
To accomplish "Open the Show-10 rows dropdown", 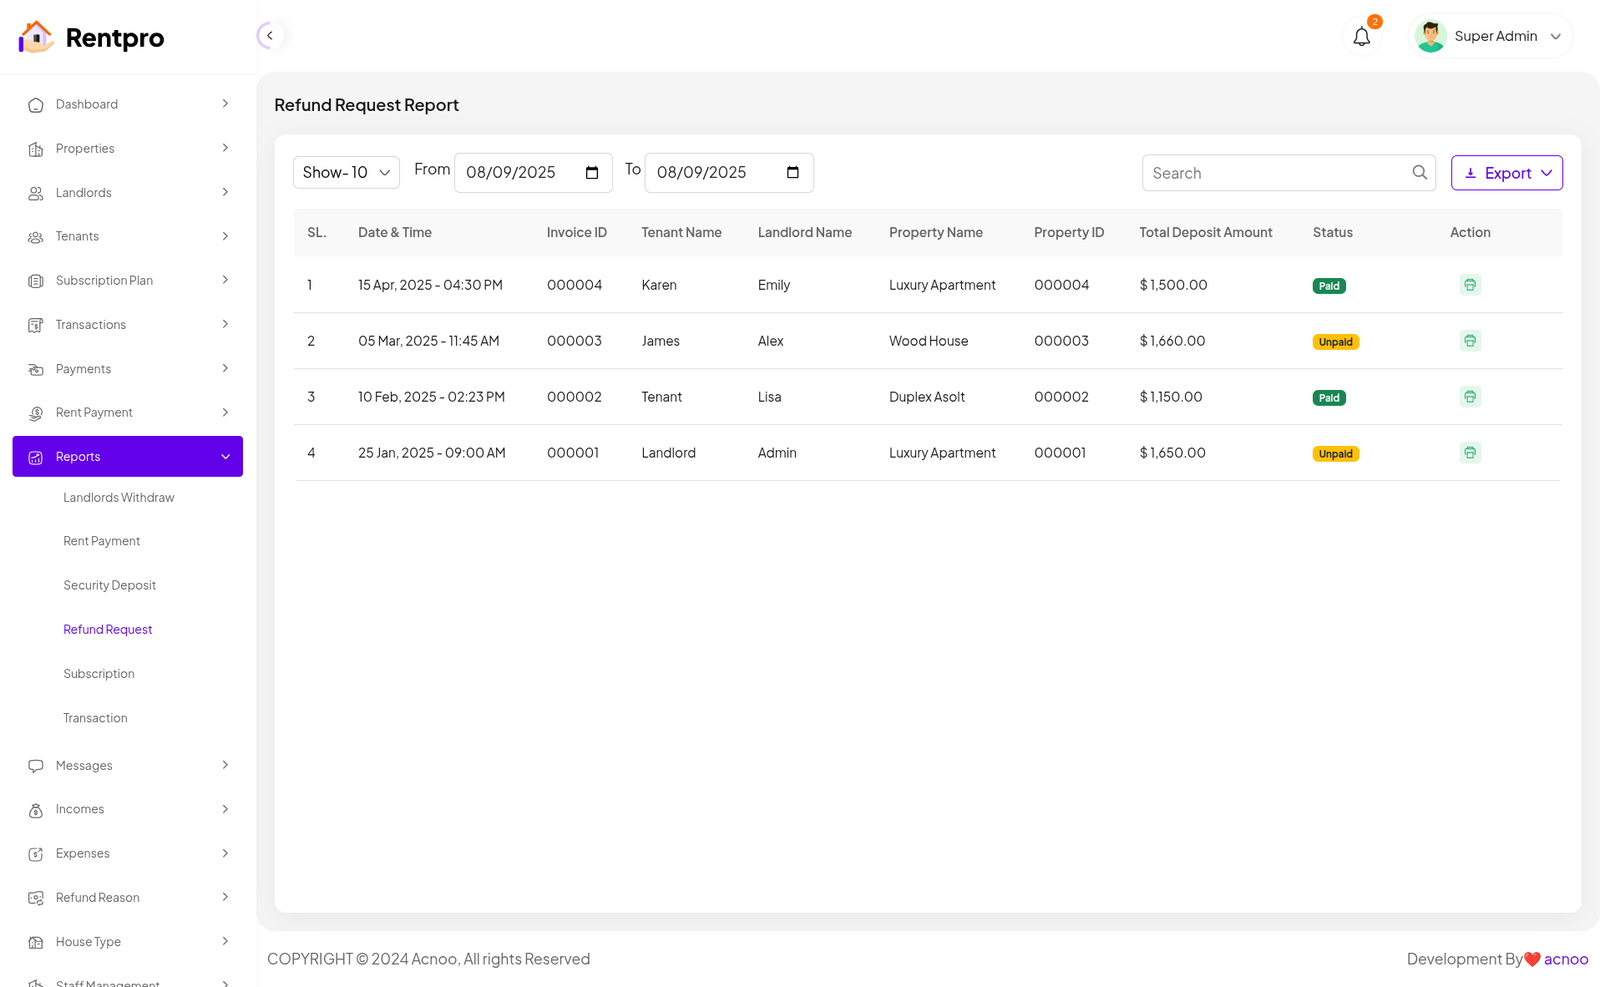I will click(346, 173).
